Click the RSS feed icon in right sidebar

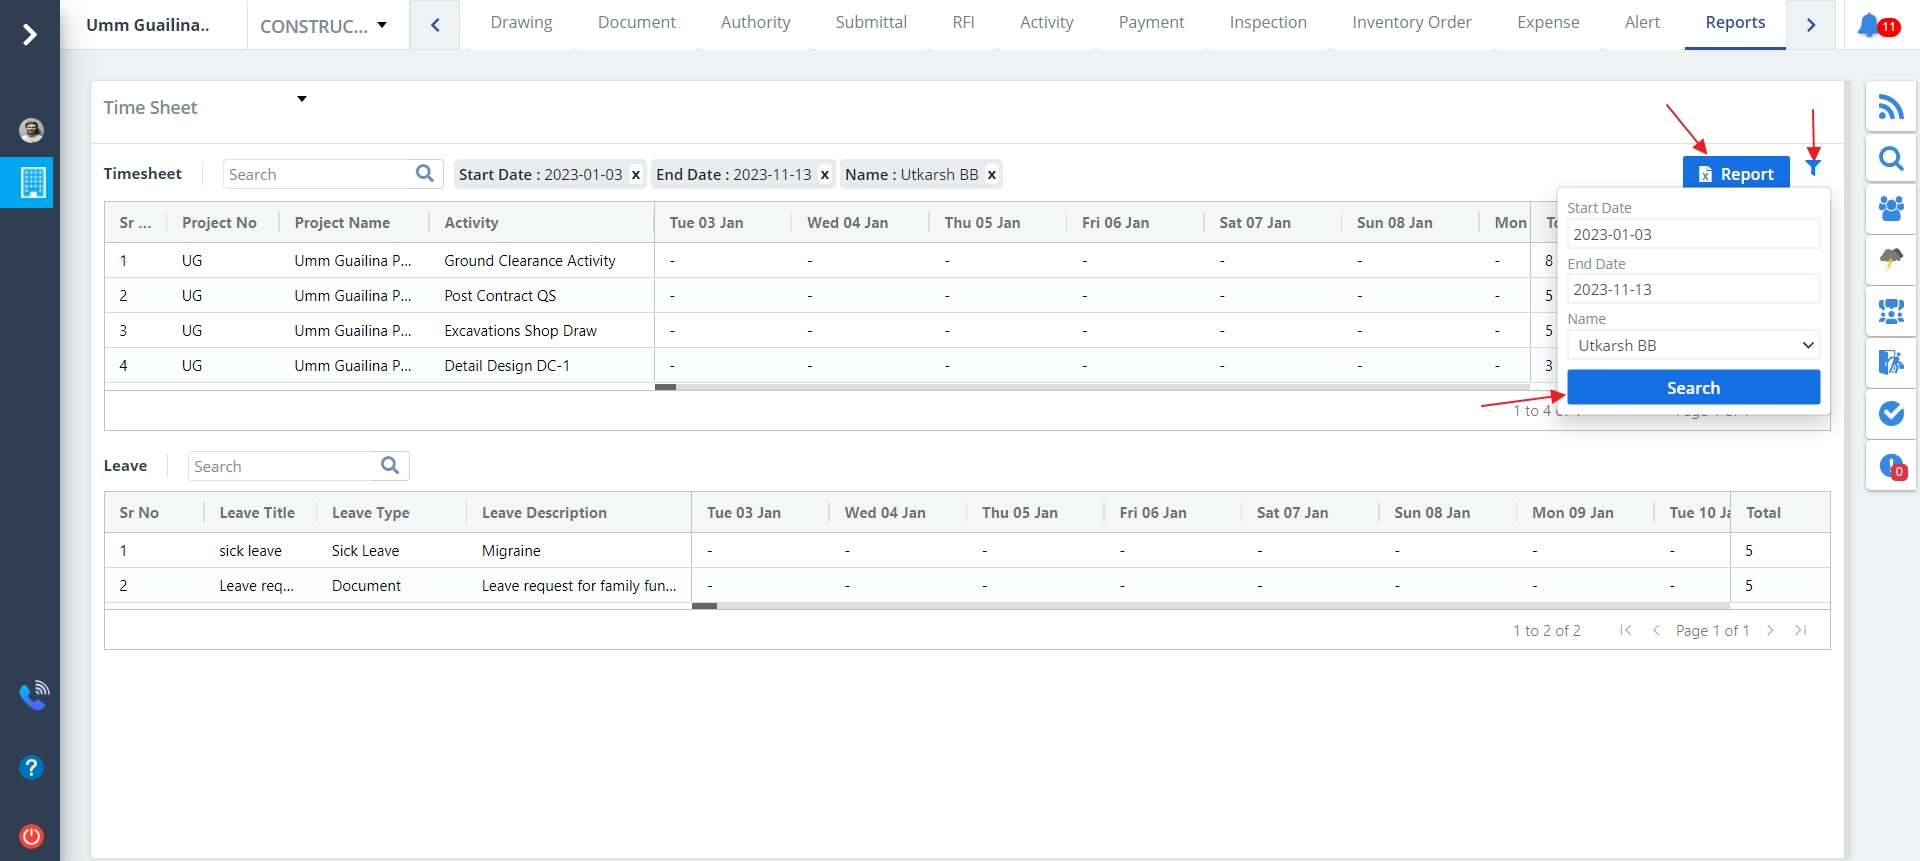pyautogui.click(x=1890, y=107)
